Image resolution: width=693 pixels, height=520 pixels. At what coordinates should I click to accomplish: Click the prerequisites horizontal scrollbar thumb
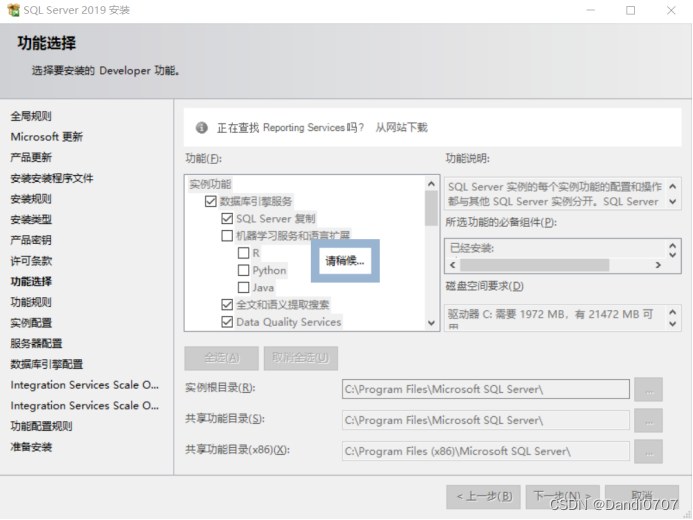point(534,265)
